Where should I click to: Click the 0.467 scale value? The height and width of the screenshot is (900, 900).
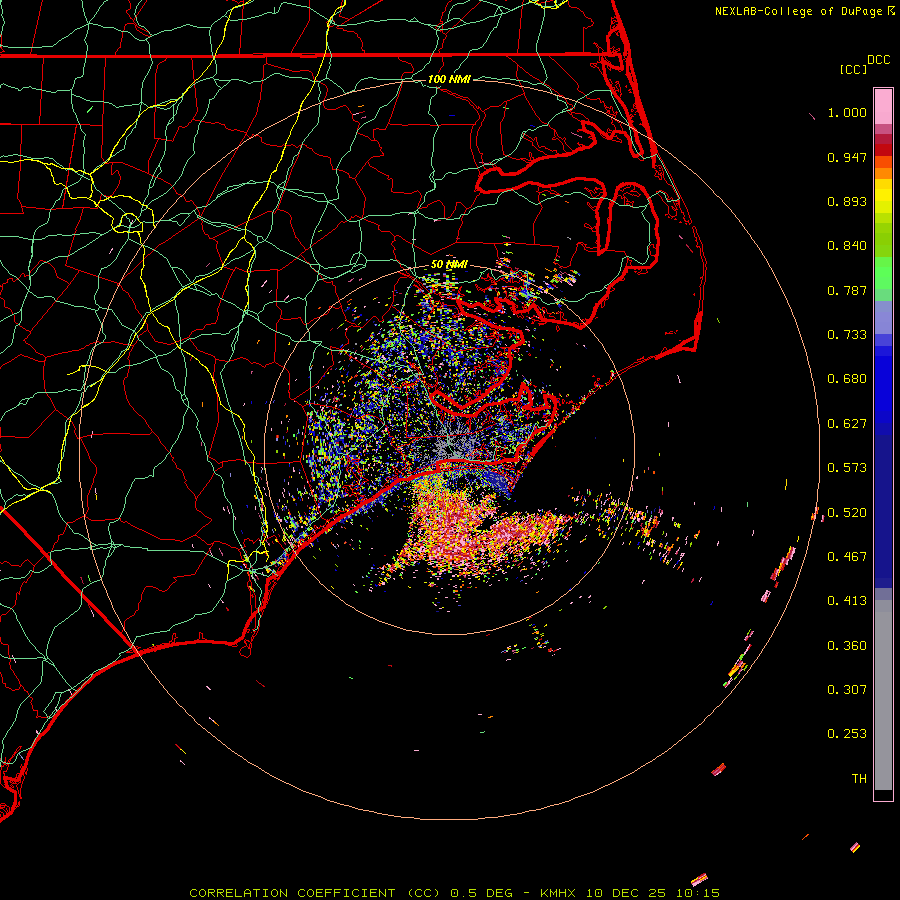(847, 557)
